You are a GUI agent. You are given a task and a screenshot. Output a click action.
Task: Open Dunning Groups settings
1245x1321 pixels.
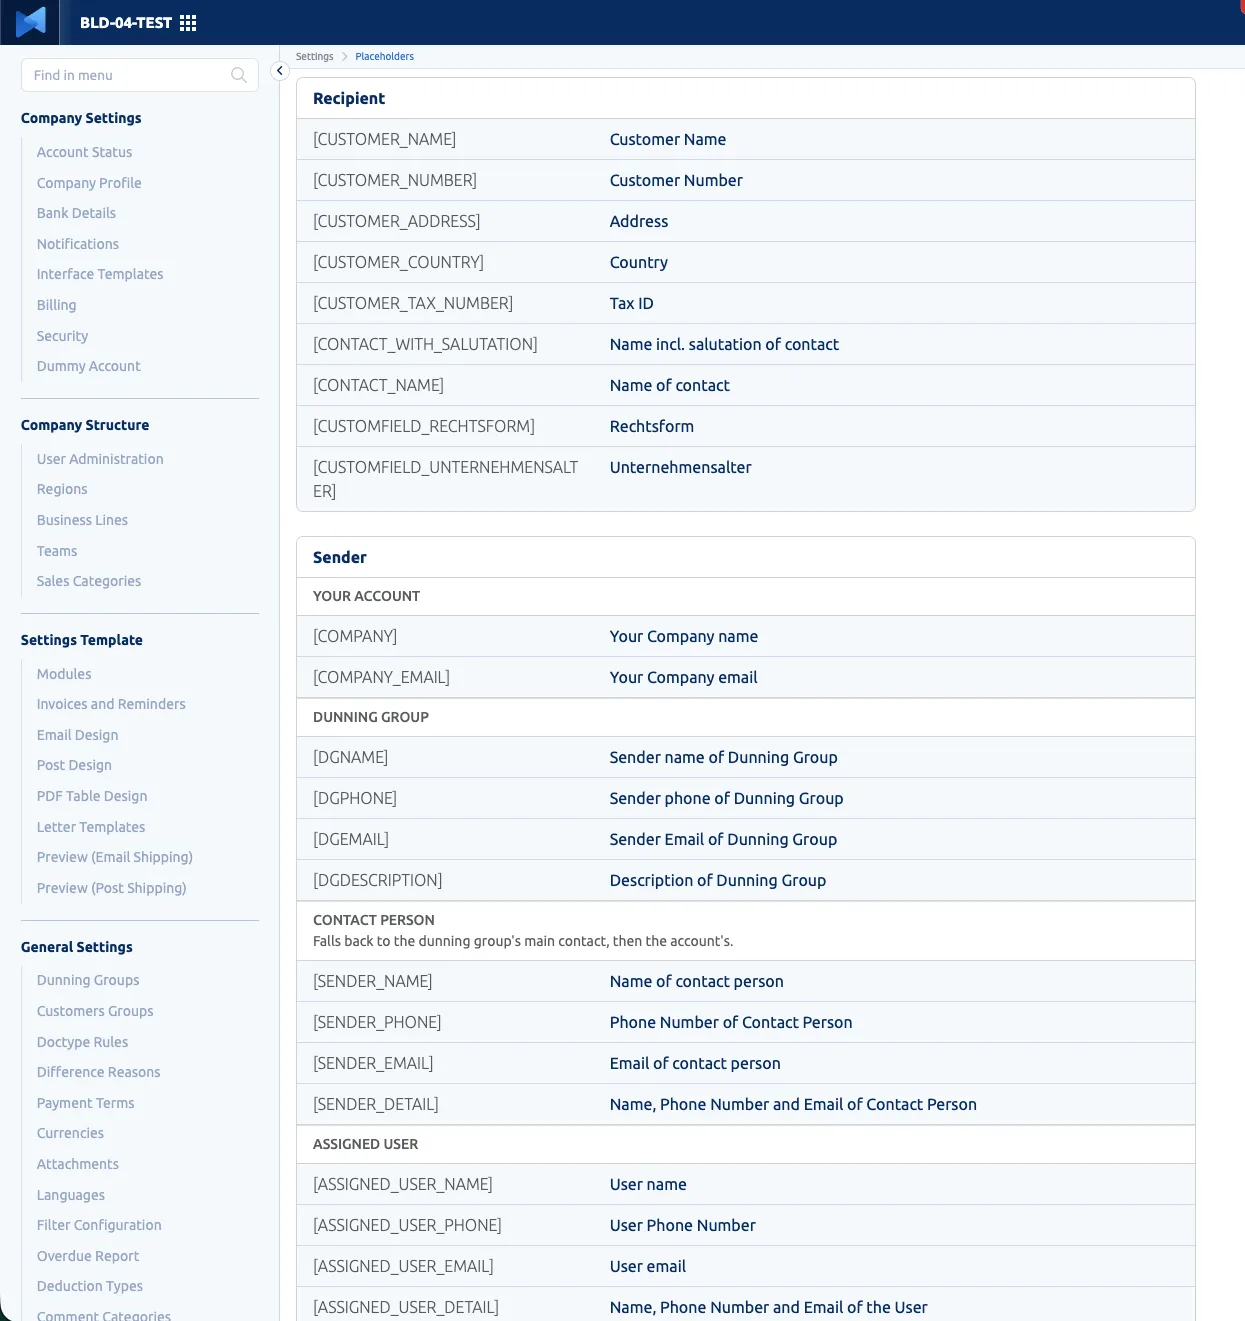(88, 980)
